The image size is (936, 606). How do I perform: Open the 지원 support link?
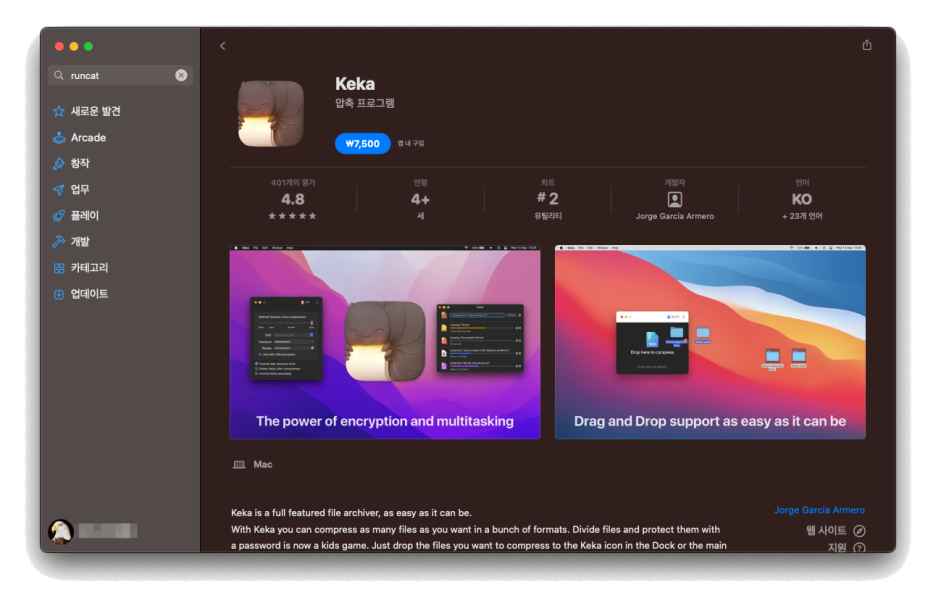point(837,547)
